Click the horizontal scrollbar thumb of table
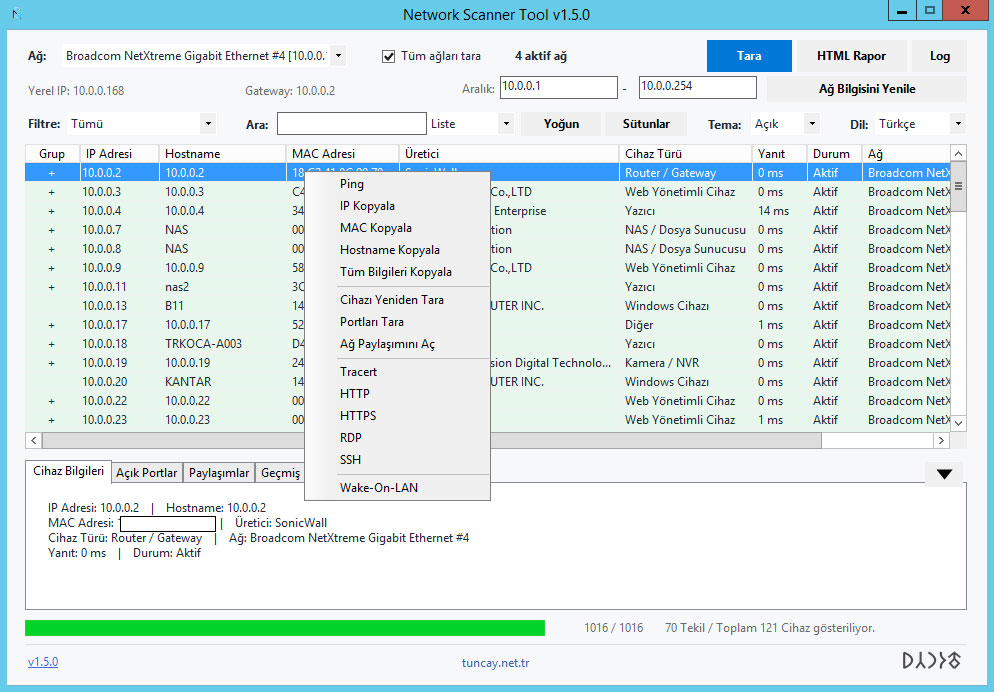This screenshot has height=692, width=994. [431, 440]
